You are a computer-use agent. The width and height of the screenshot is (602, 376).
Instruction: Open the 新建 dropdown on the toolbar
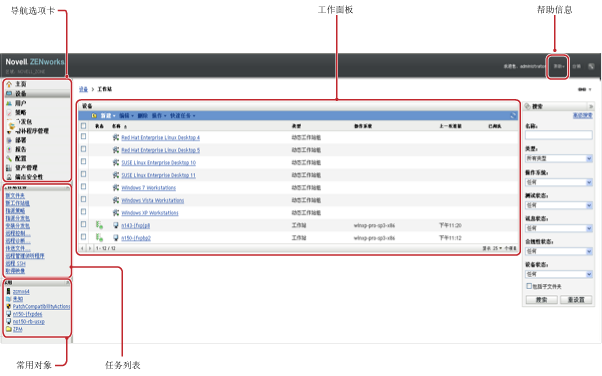[x=108, y=116]
